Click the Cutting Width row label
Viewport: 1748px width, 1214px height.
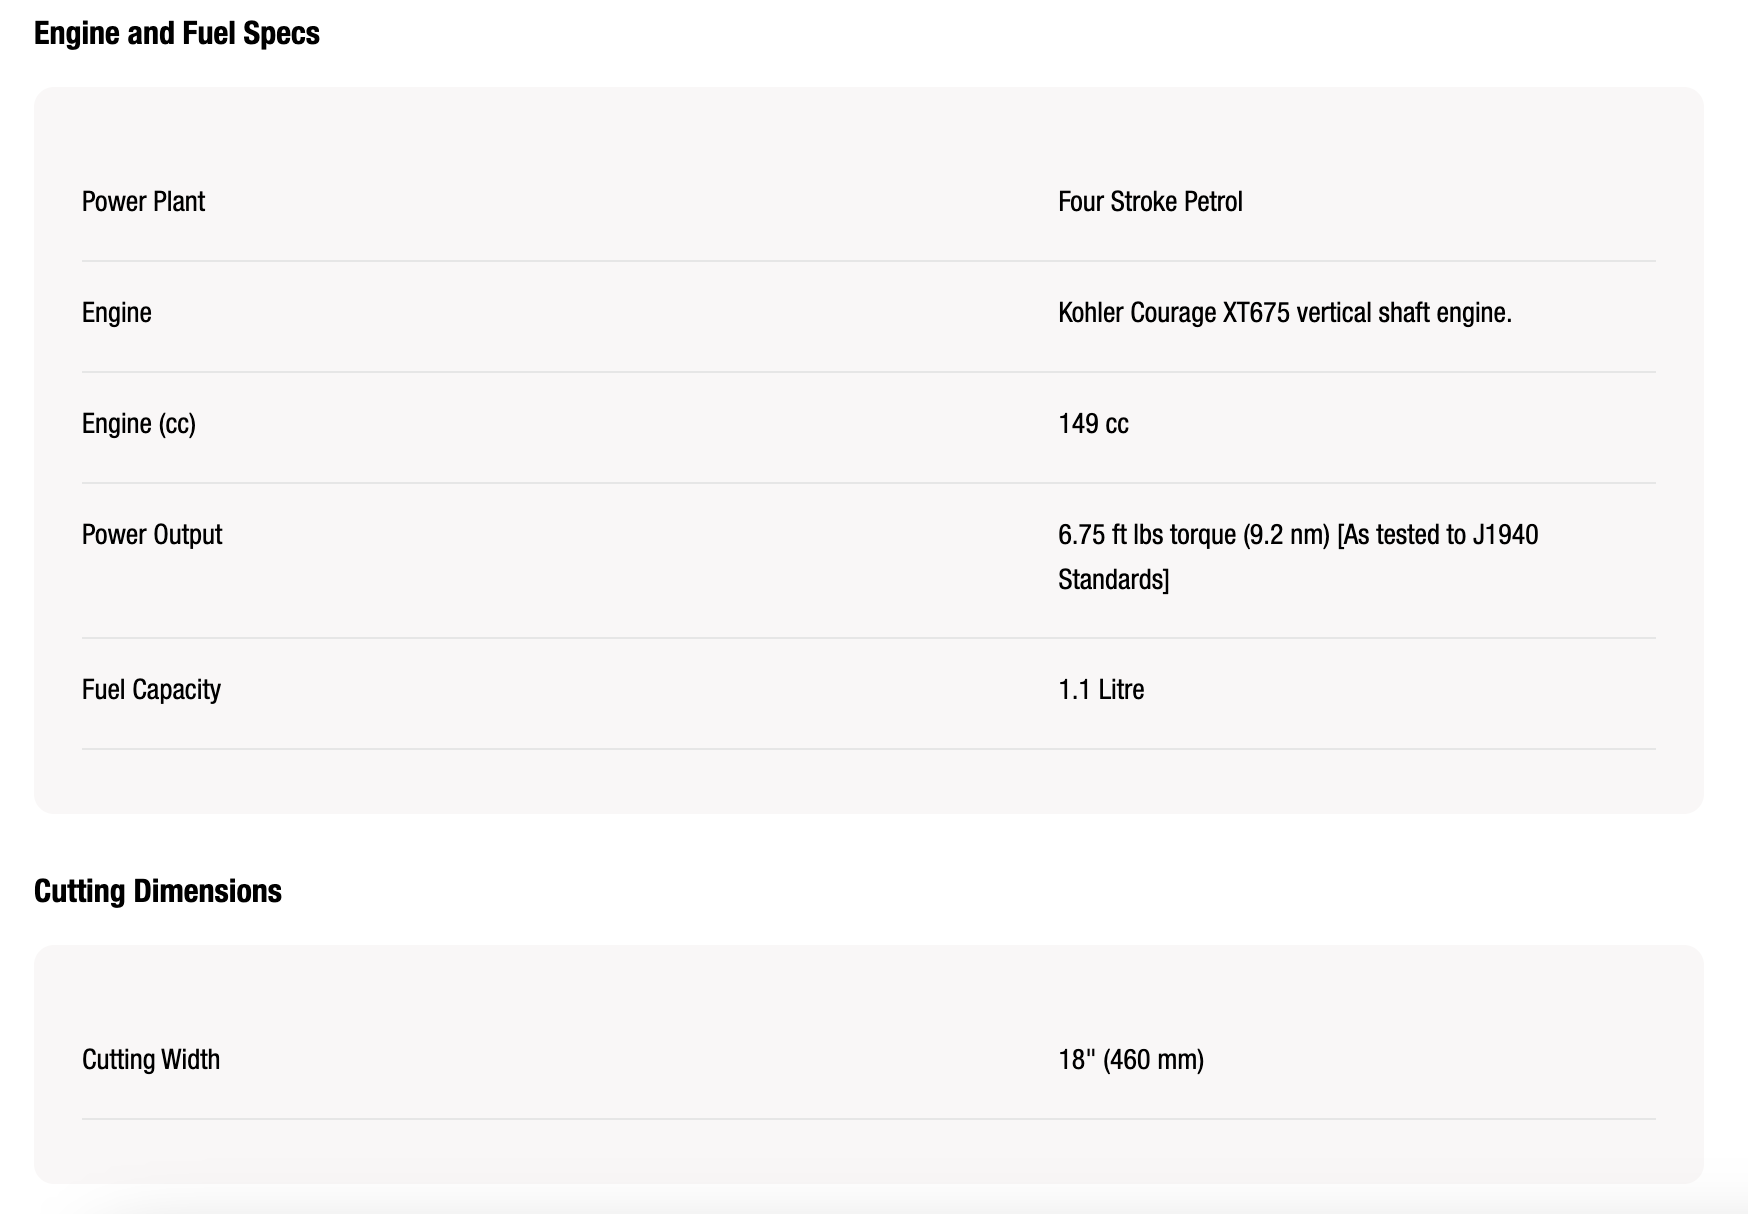point(151,1060)
